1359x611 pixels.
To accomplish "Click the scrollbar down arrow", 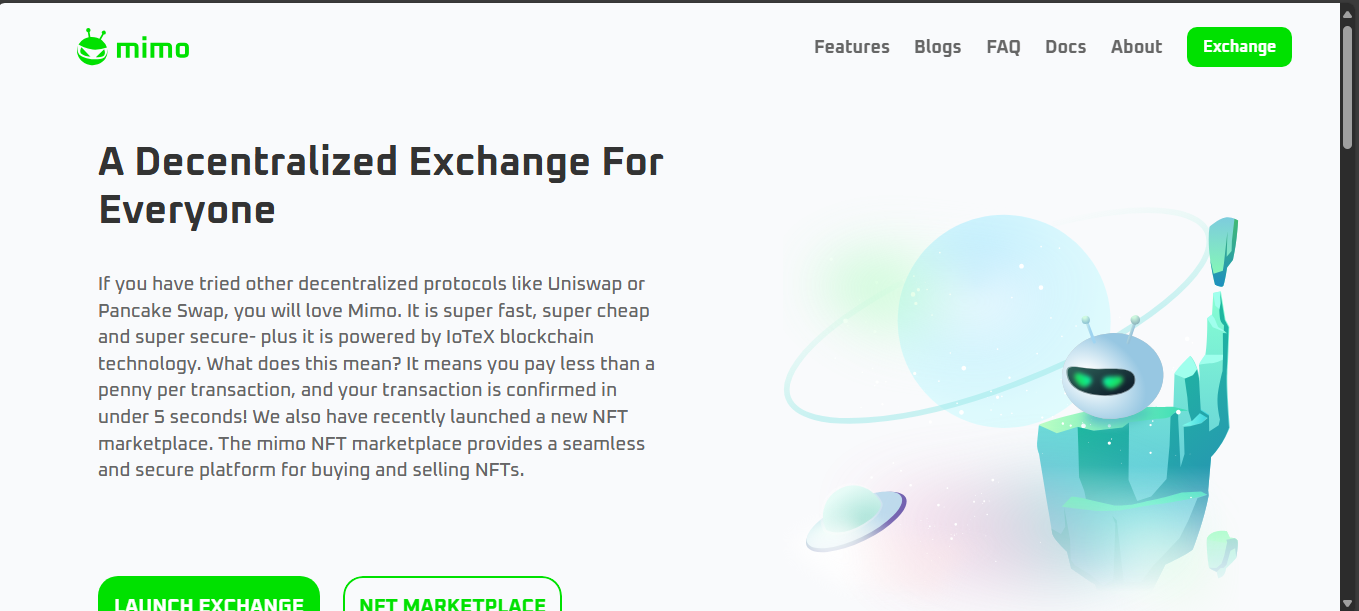I will tap(1348, 602).
